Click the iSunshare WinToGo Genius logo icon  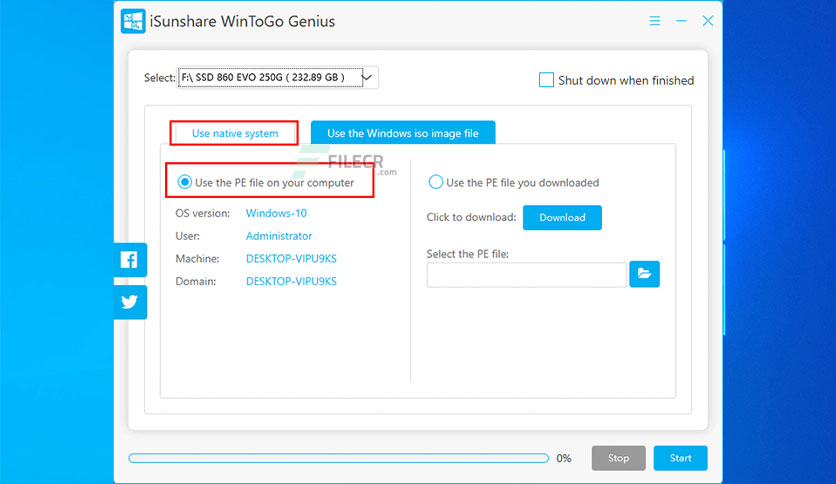[133, 21]
